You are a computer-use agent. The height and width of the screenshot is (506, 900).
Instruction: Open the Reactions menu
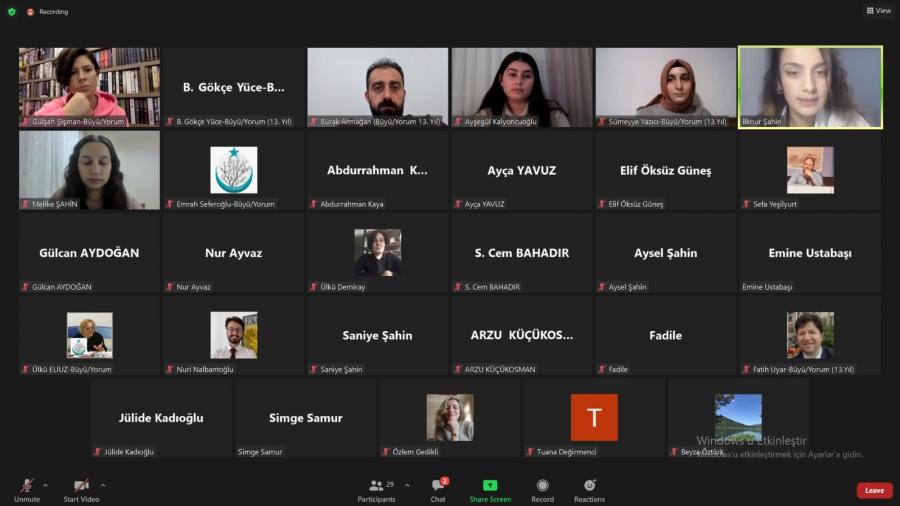[x=589, y=489]
